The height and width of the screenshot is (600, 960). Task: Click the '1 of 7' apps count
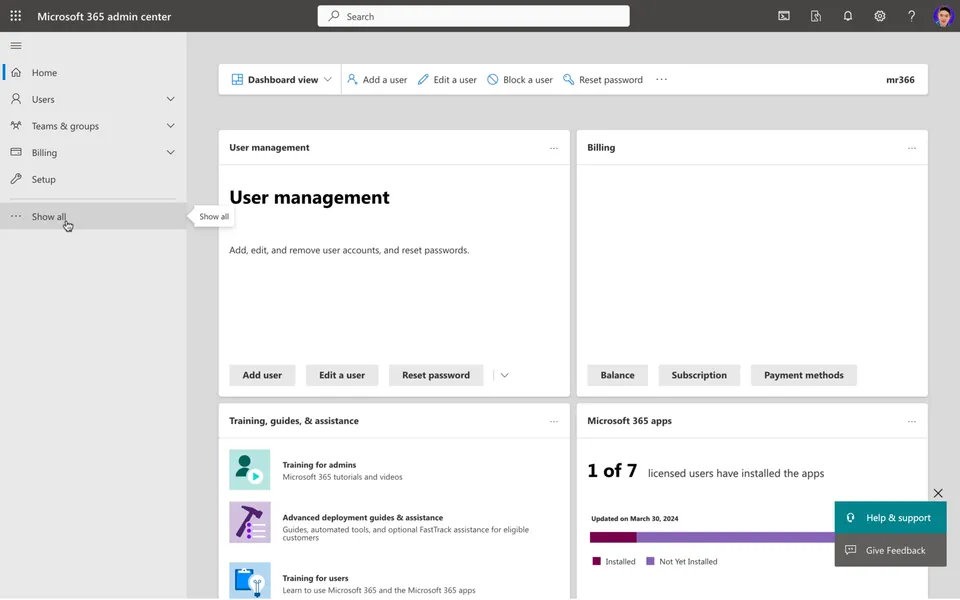tap(612, 471)
